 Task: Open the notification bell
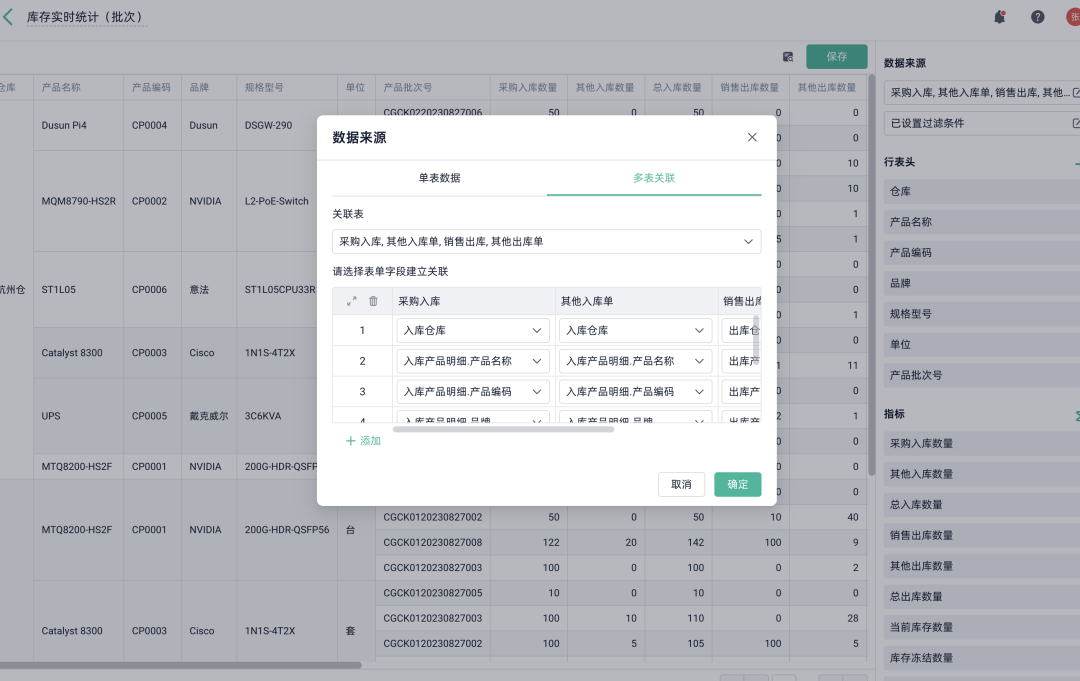tap(999, 17)
